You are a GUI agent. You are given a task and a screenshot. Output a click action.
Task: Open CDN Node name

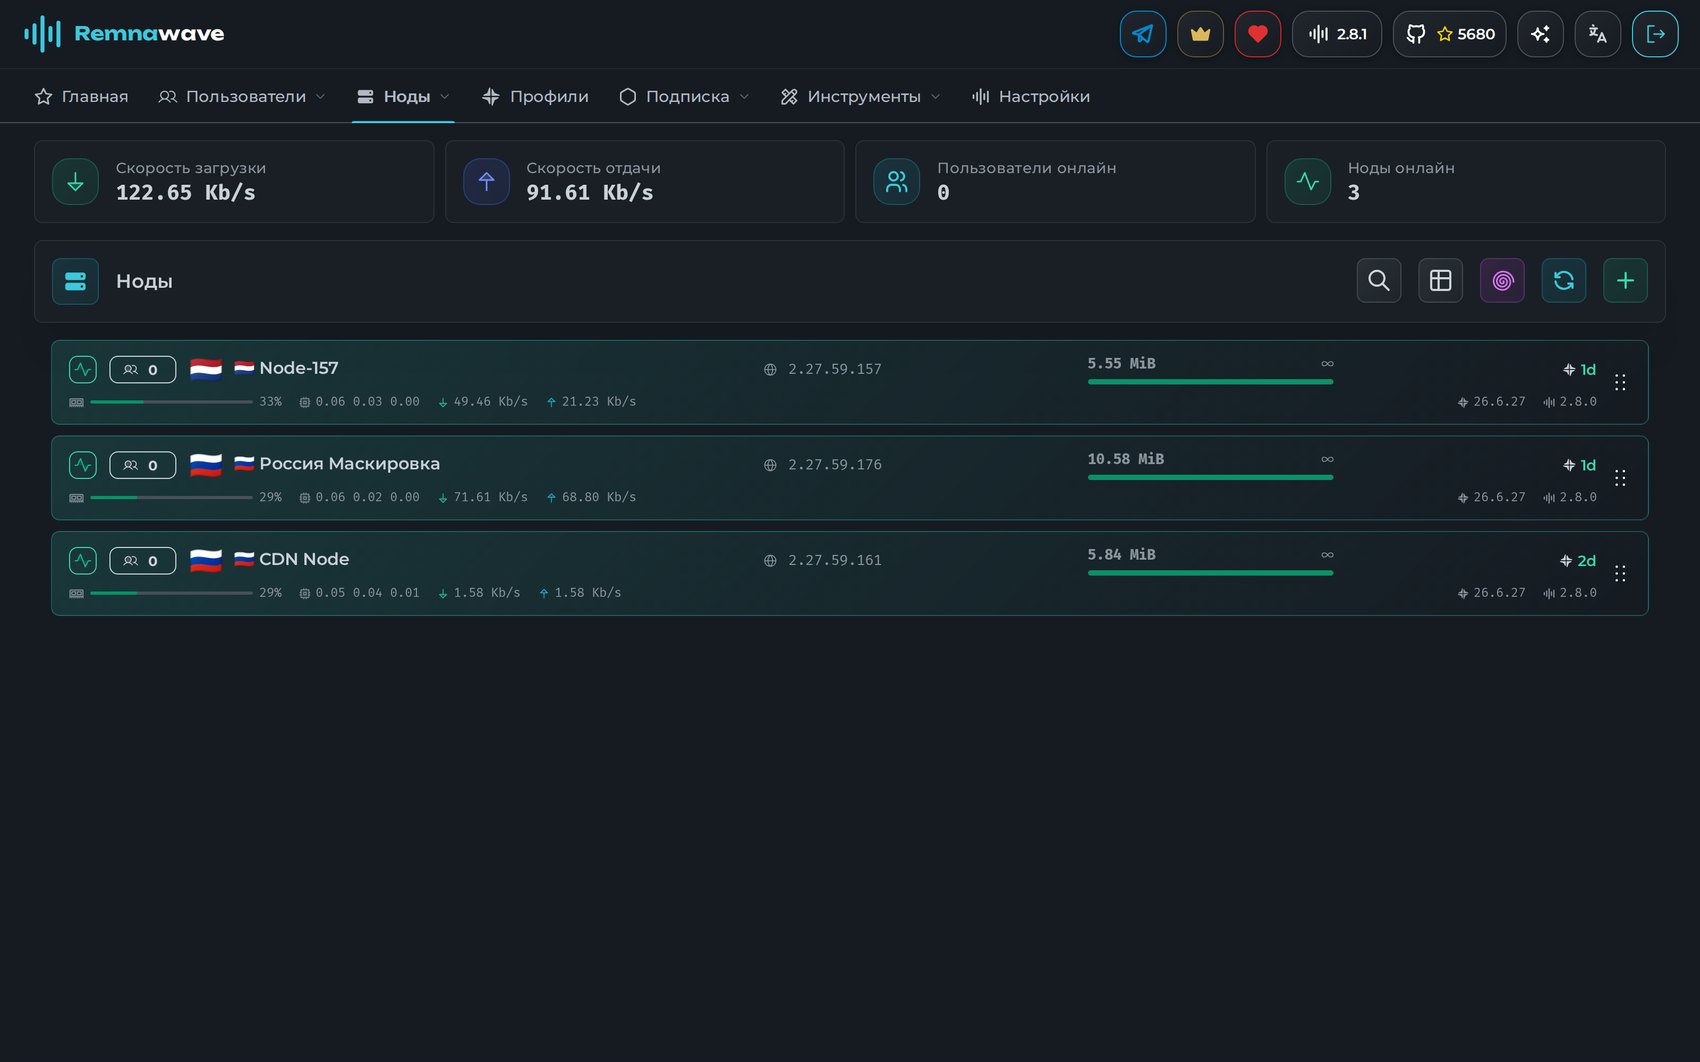304,559
